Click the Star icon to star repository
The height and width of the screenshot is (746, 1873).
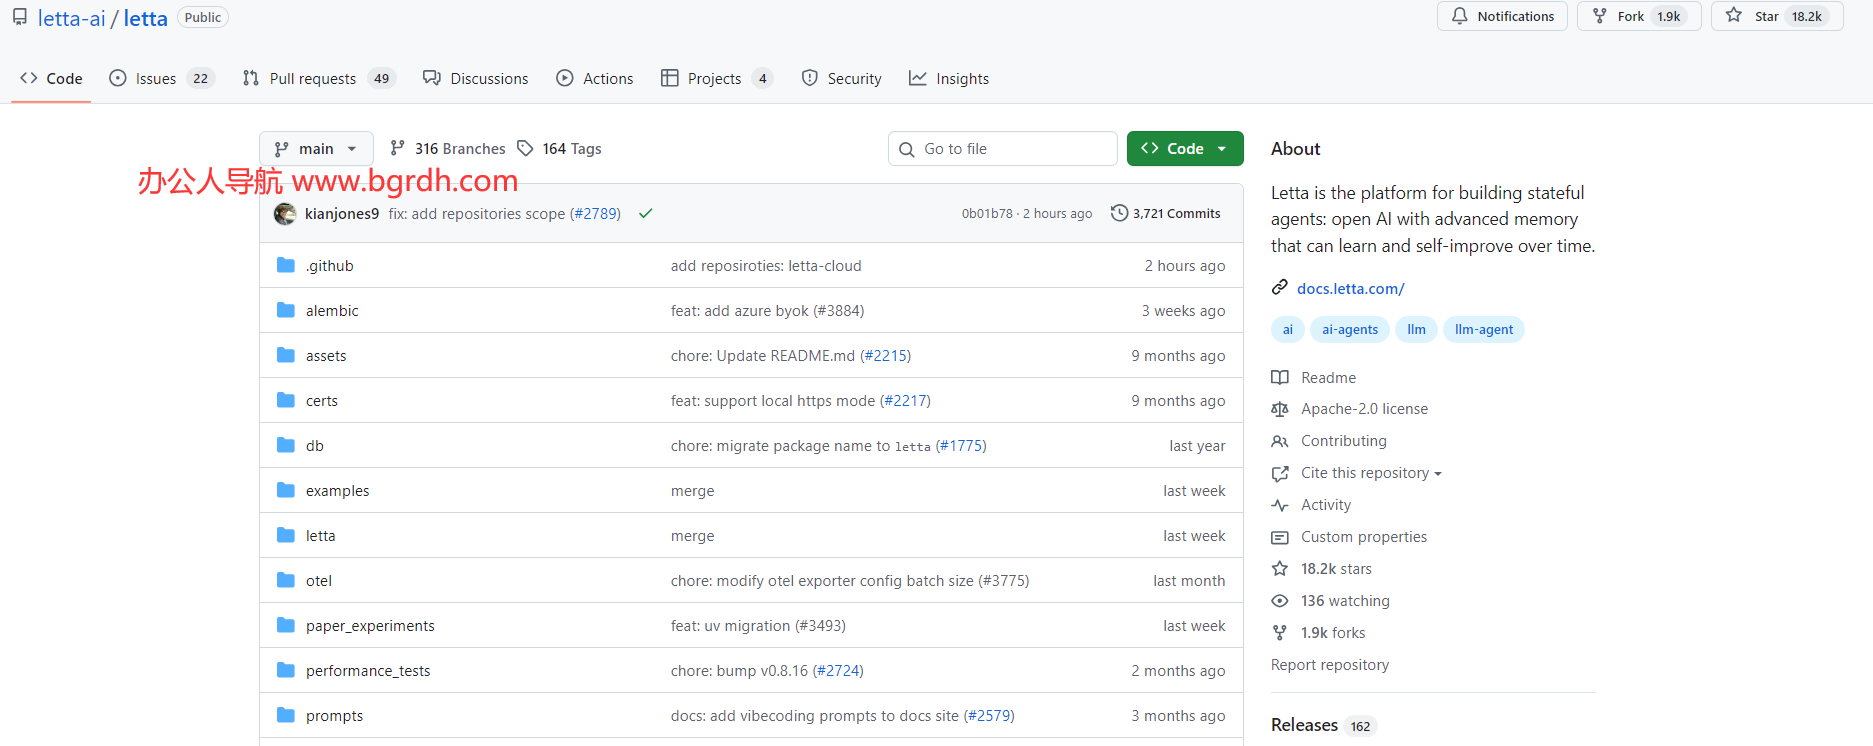coord(1734,16)
